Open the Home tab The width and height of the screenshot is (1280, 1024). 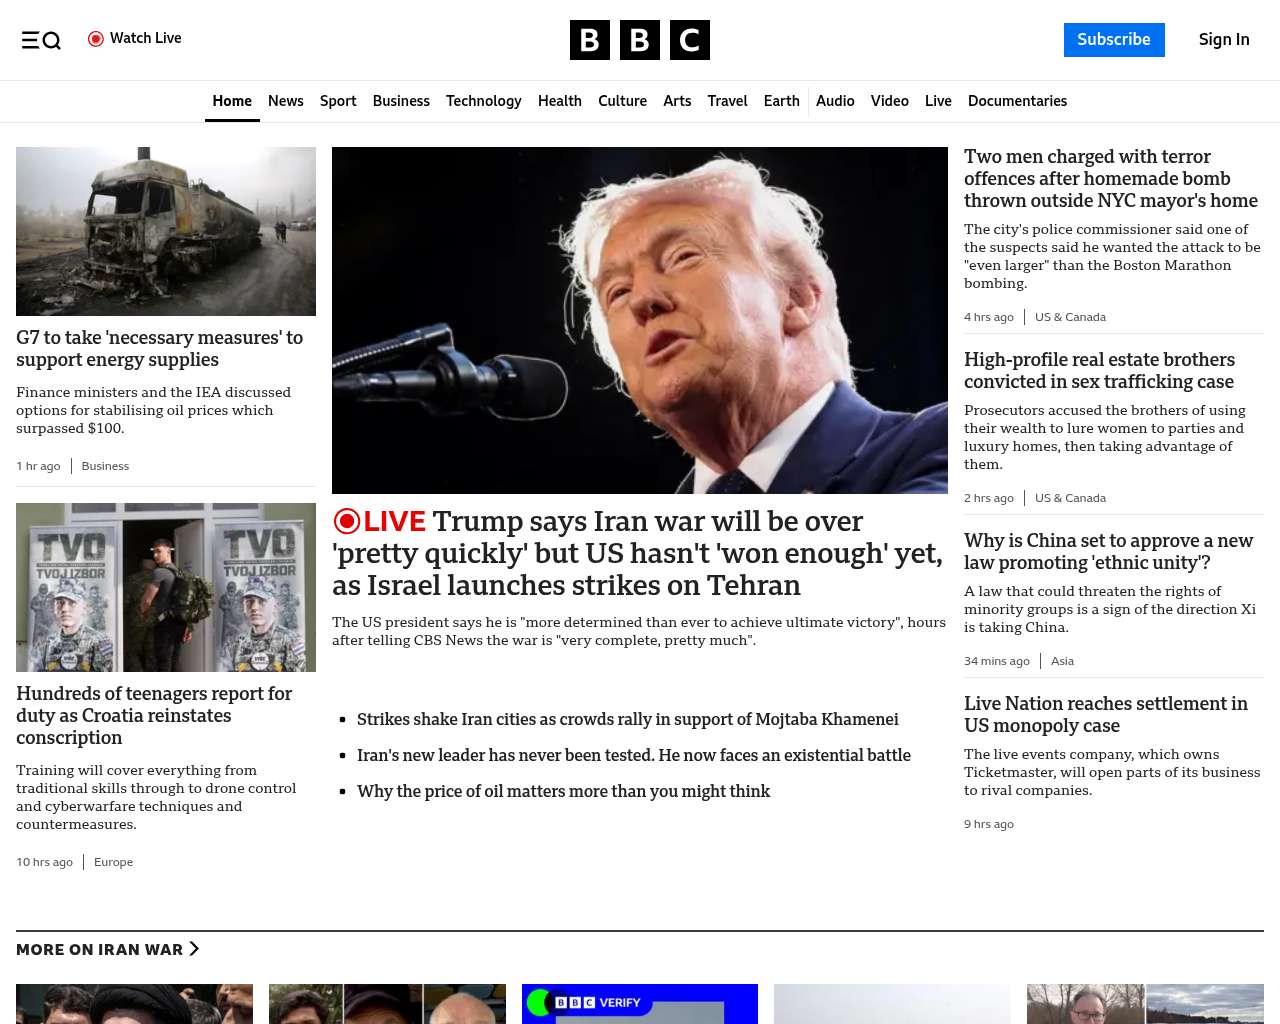(232, 101)
